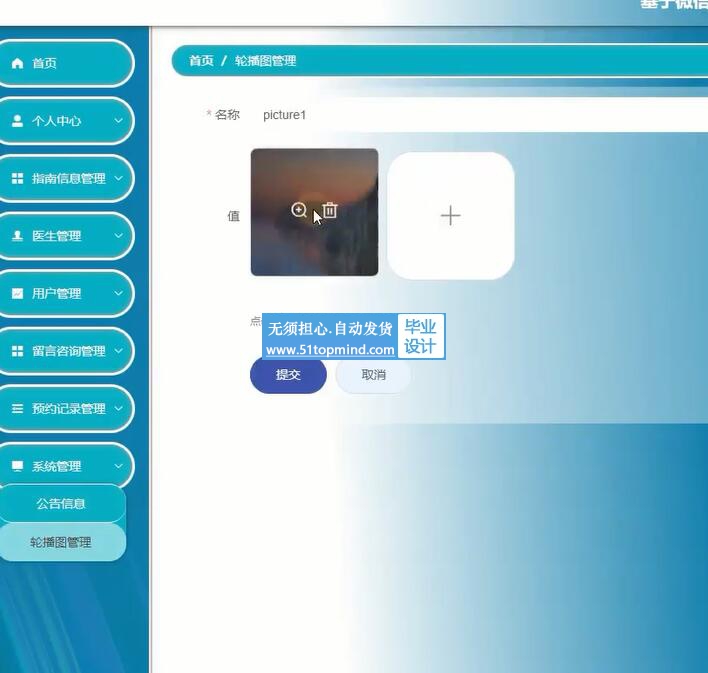Open the 医生管理 menu item
Image resolution: width=708 pixels, height=673 pixels.
coord(66,236)
